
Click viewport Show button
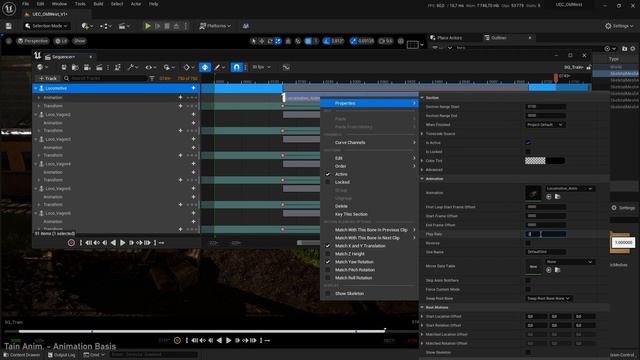pyautogui.click(x=80, y=41)
